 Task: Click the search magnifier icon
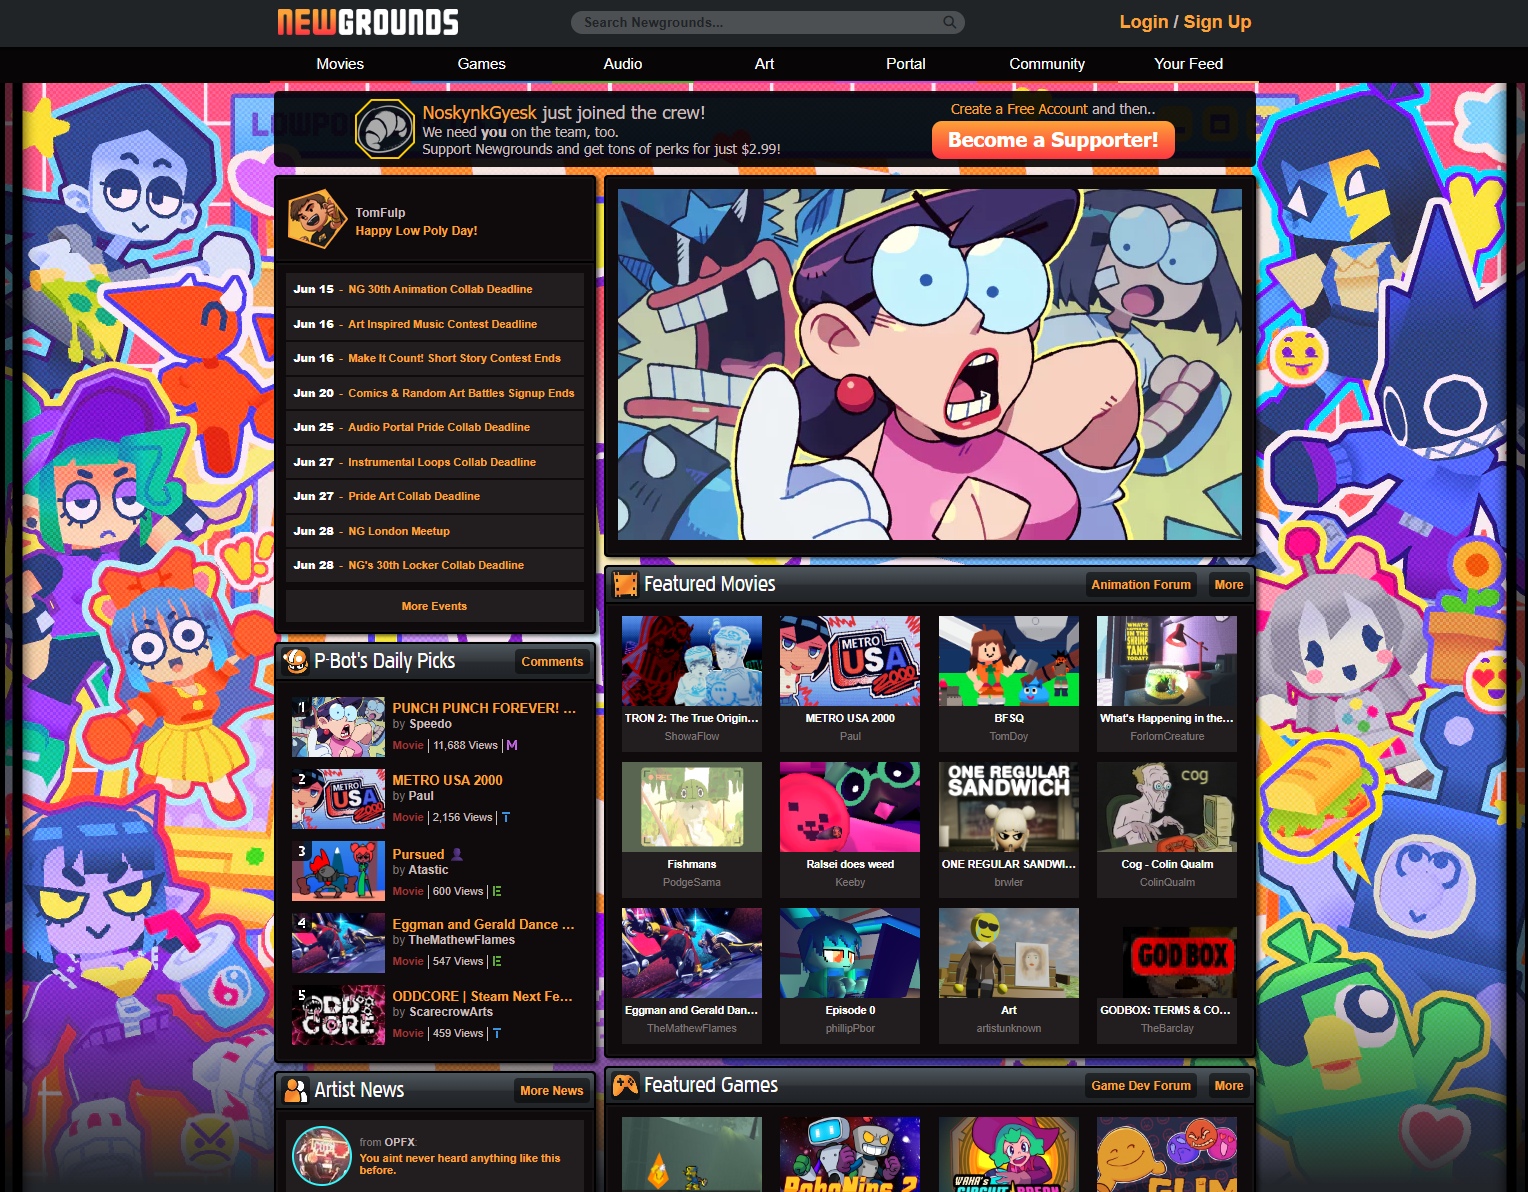[949, 22]
